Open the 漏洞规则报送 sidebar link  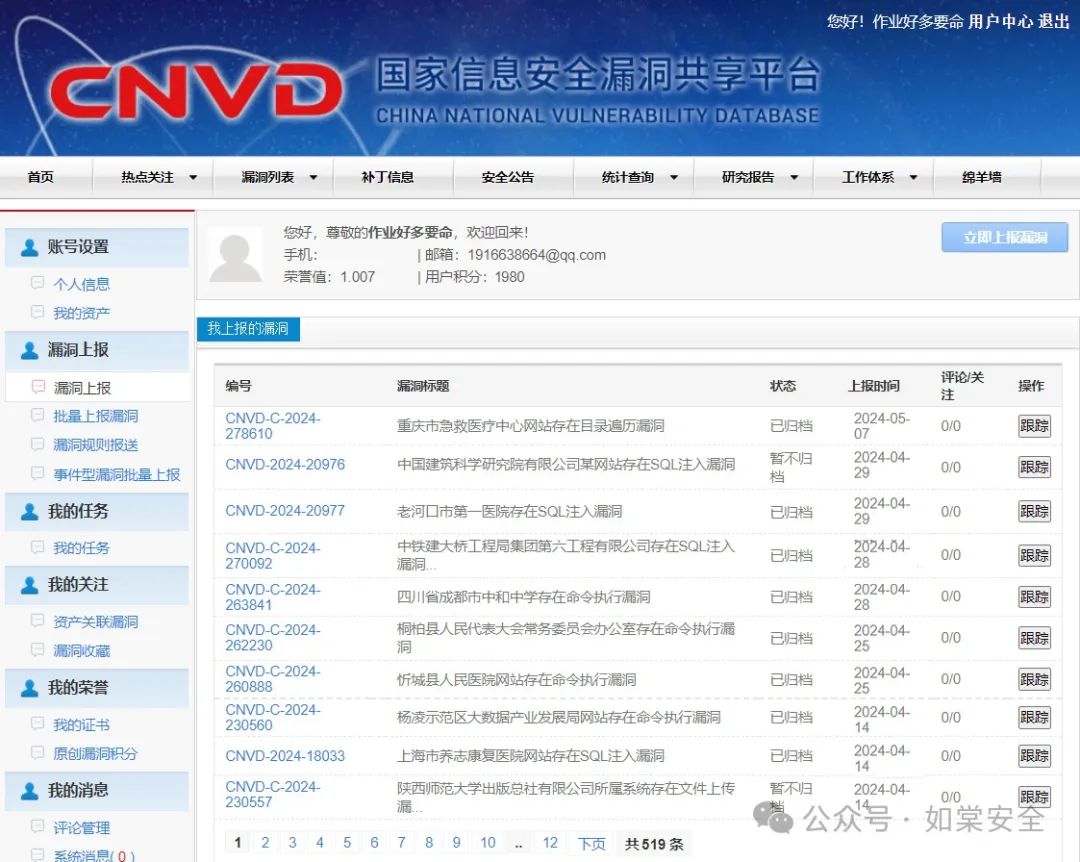(x=96, y=445)
